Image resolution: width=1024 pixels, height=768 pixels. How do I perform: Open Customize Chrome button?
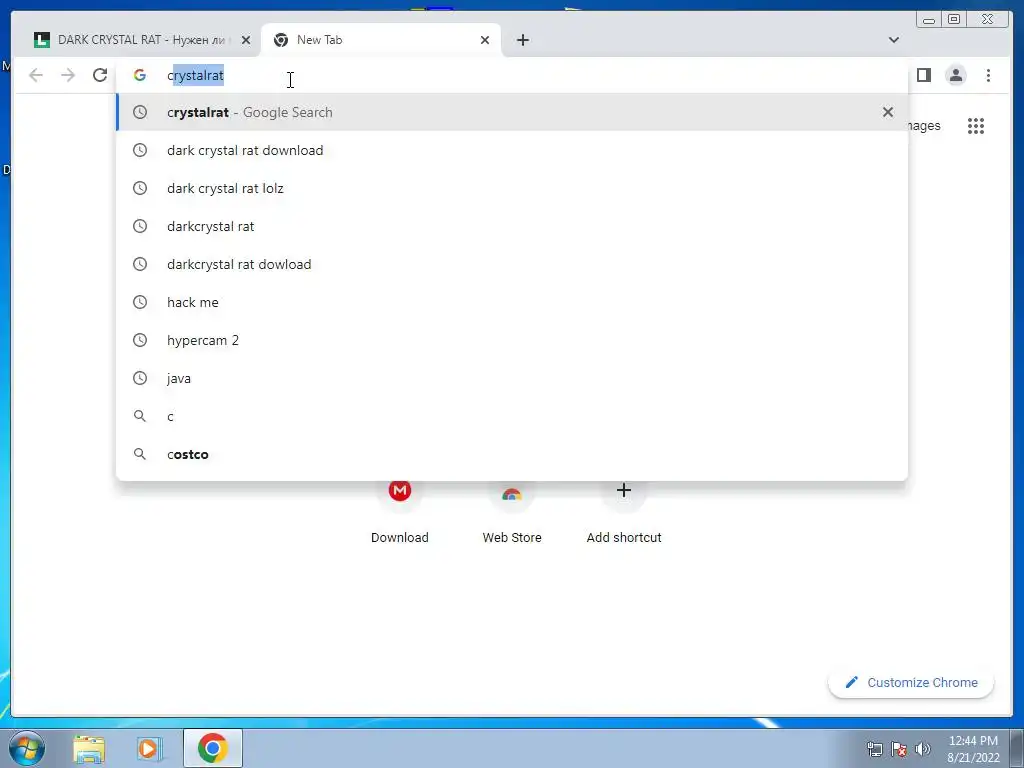pos(911,682)
